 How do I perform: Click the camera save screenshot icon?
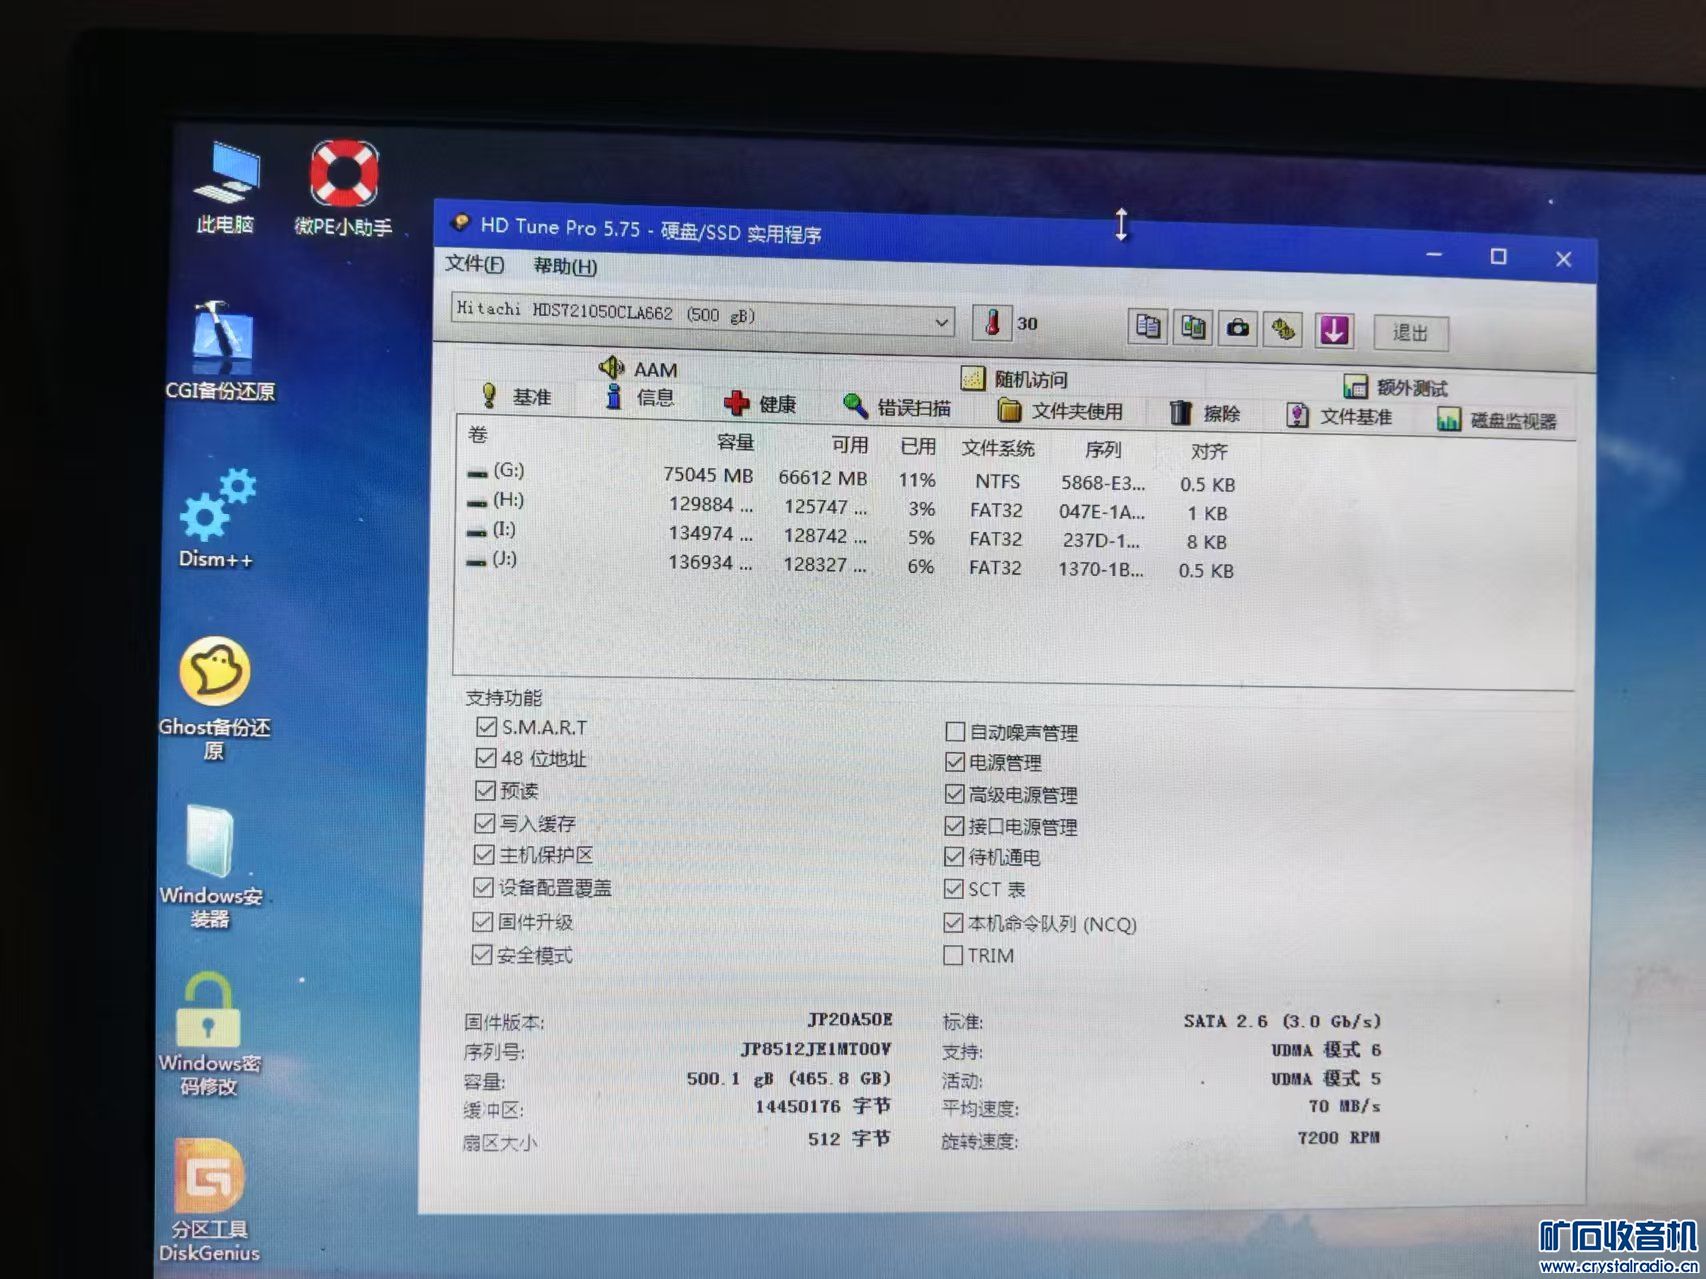pyautogui.click(x=1238, y=328)
